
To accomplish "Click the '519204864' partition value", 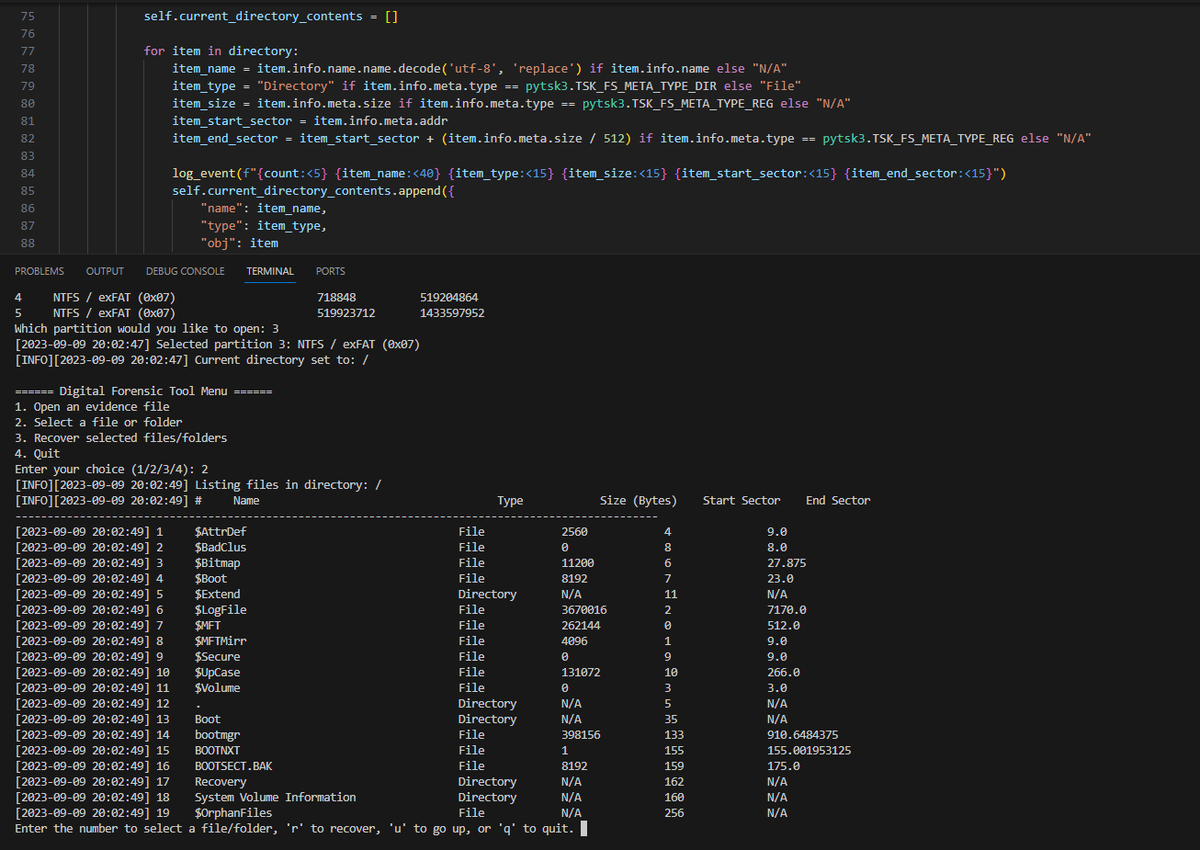I will click(x=449, y=297).
